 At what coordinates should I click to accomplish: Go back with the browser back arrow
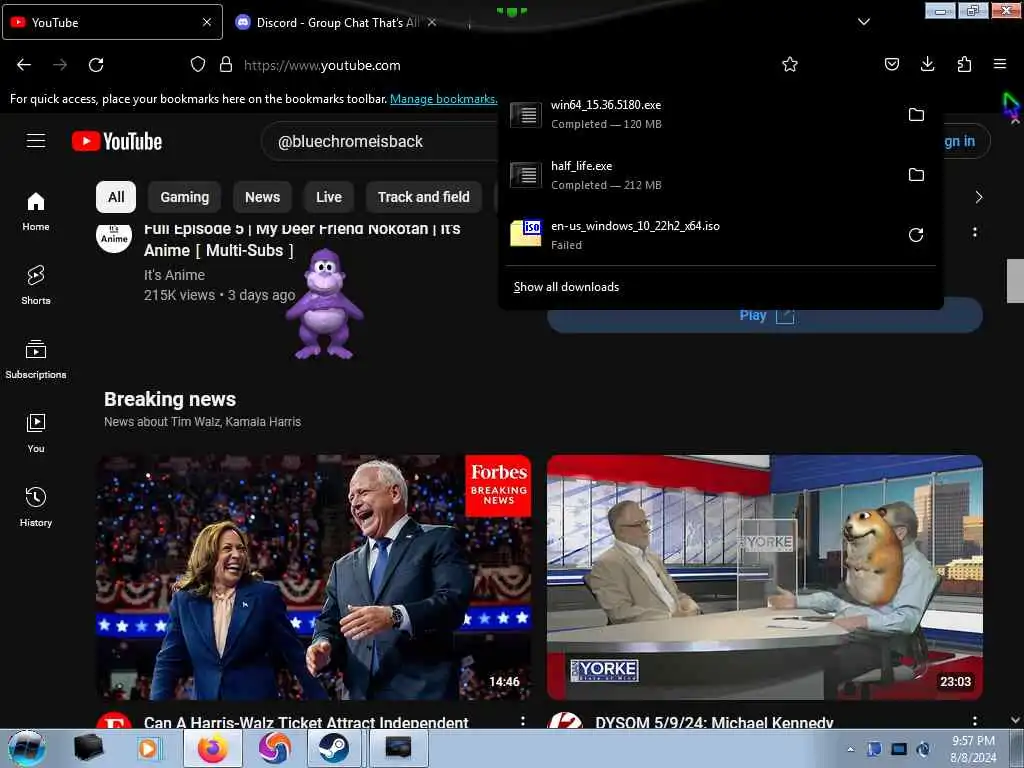click(24, 65)
